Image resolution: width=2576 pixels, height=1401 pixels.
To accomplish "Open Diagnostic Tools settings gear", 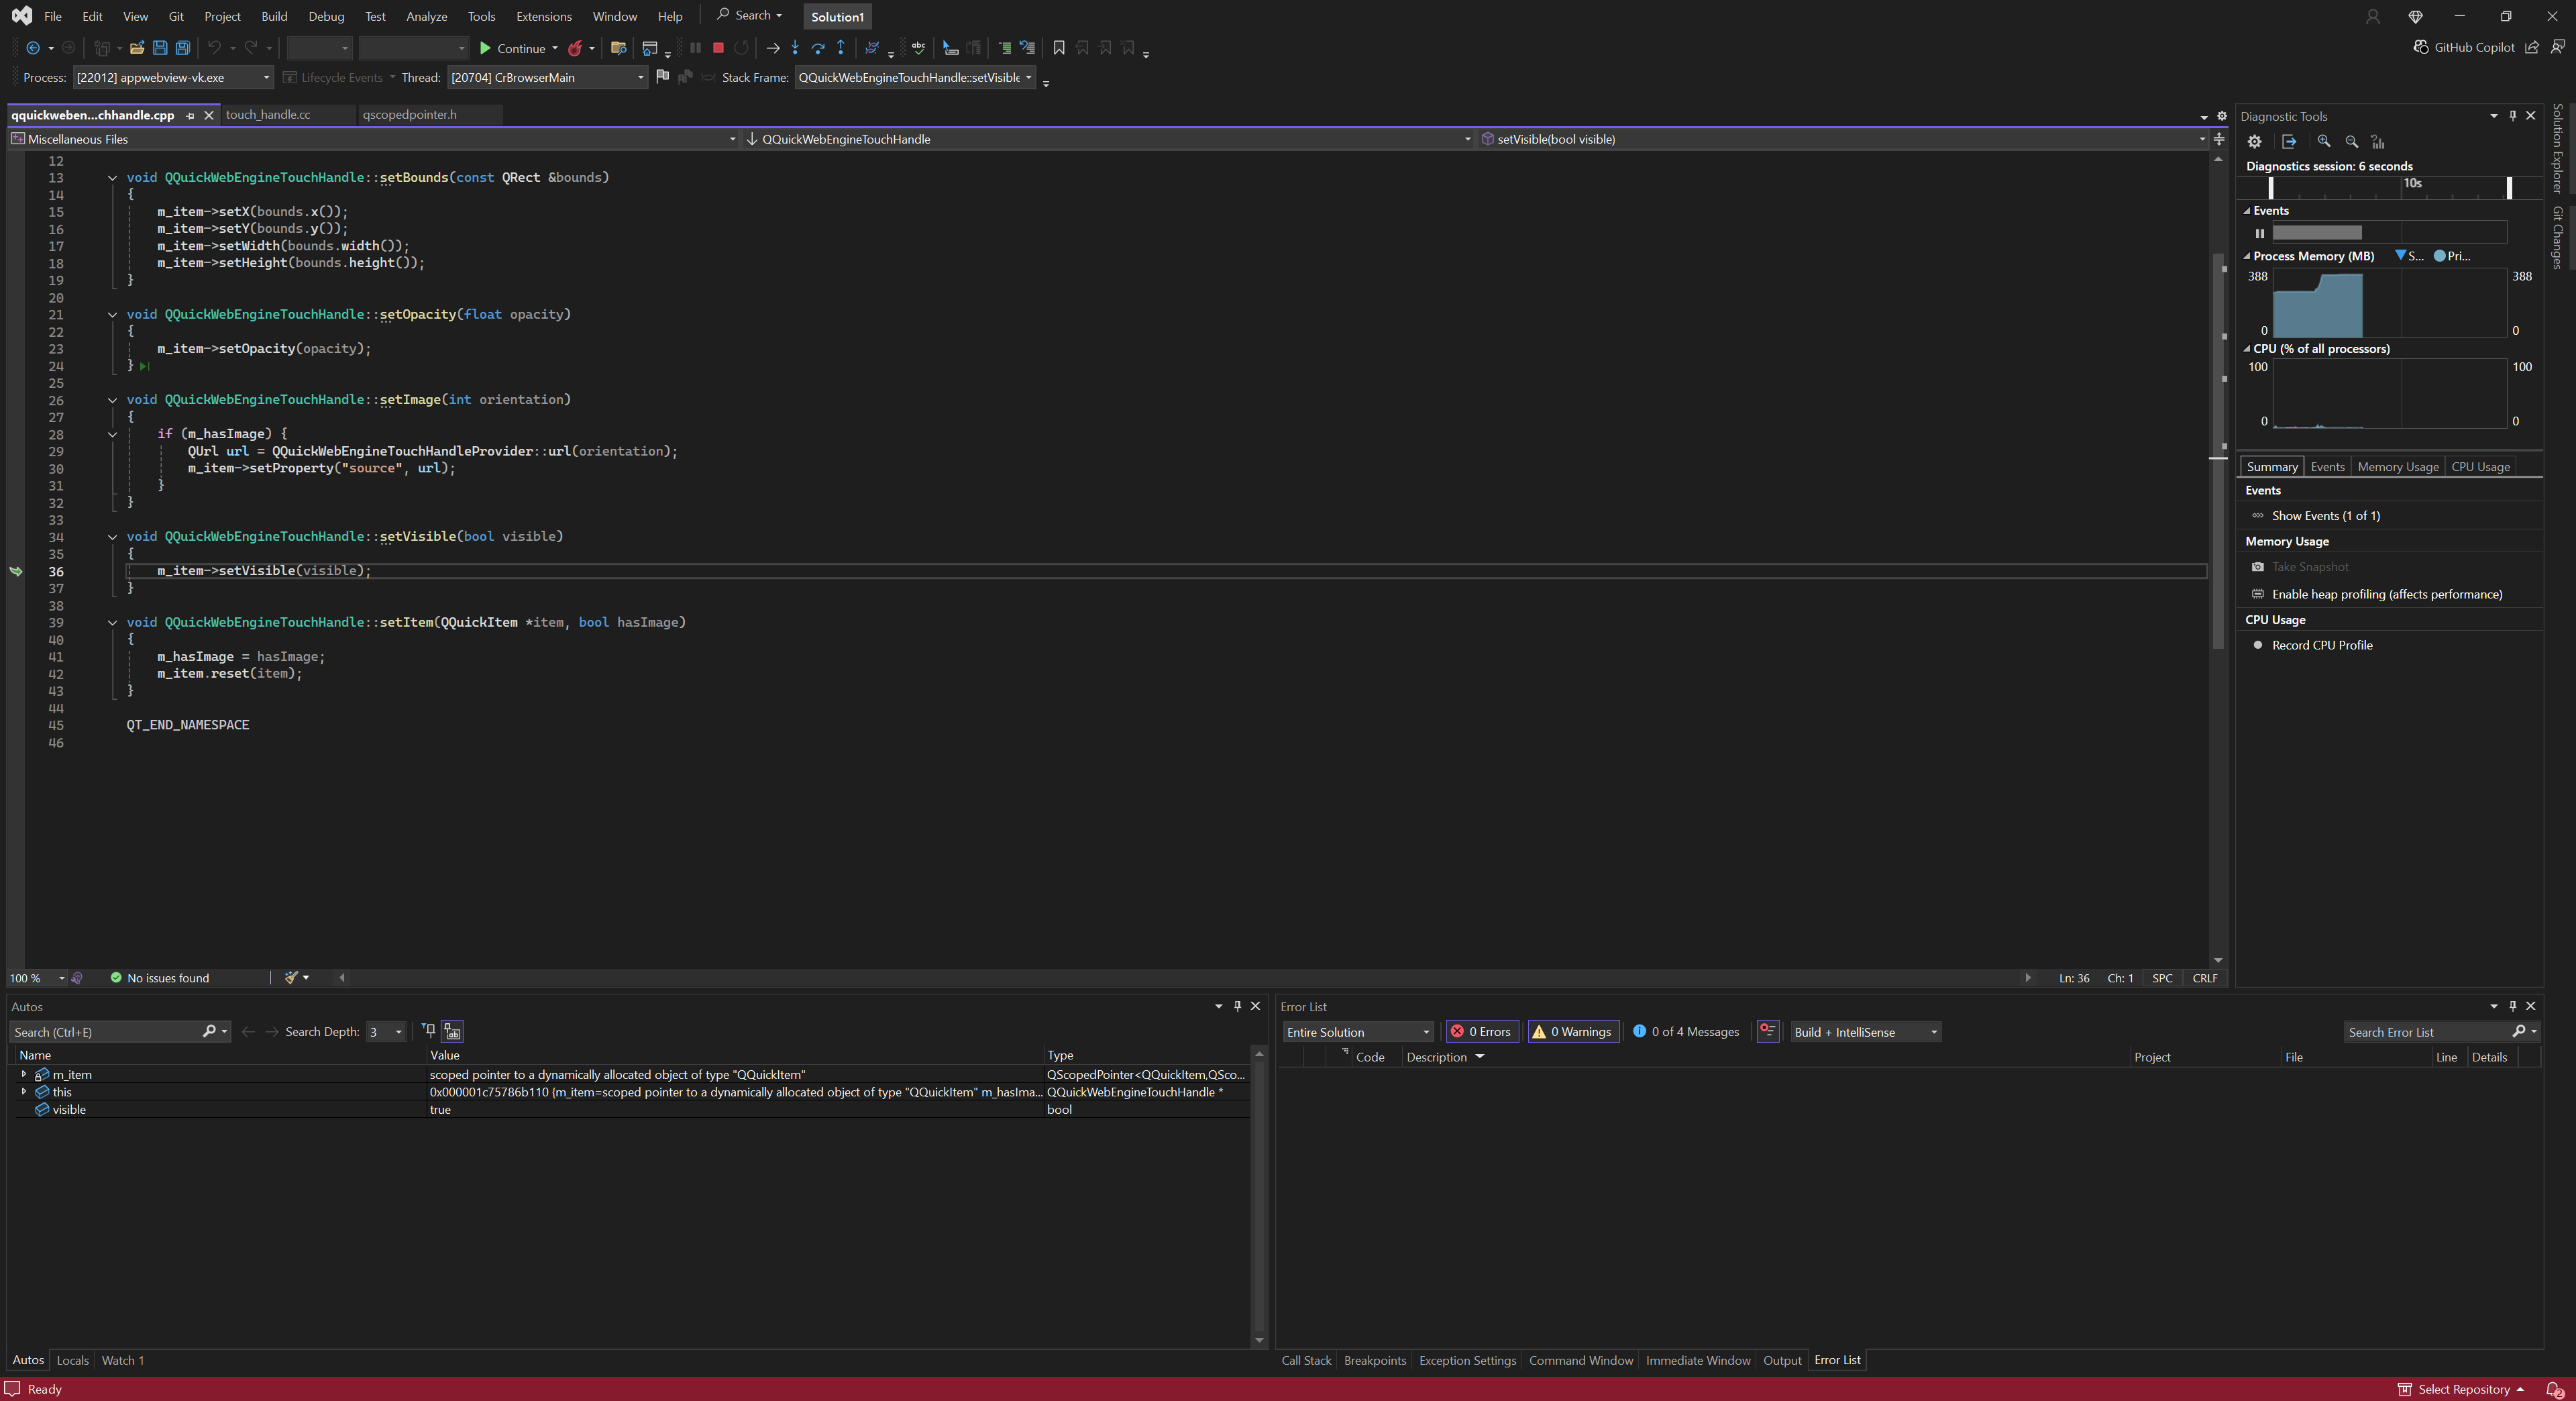I will coord(2254,142).
